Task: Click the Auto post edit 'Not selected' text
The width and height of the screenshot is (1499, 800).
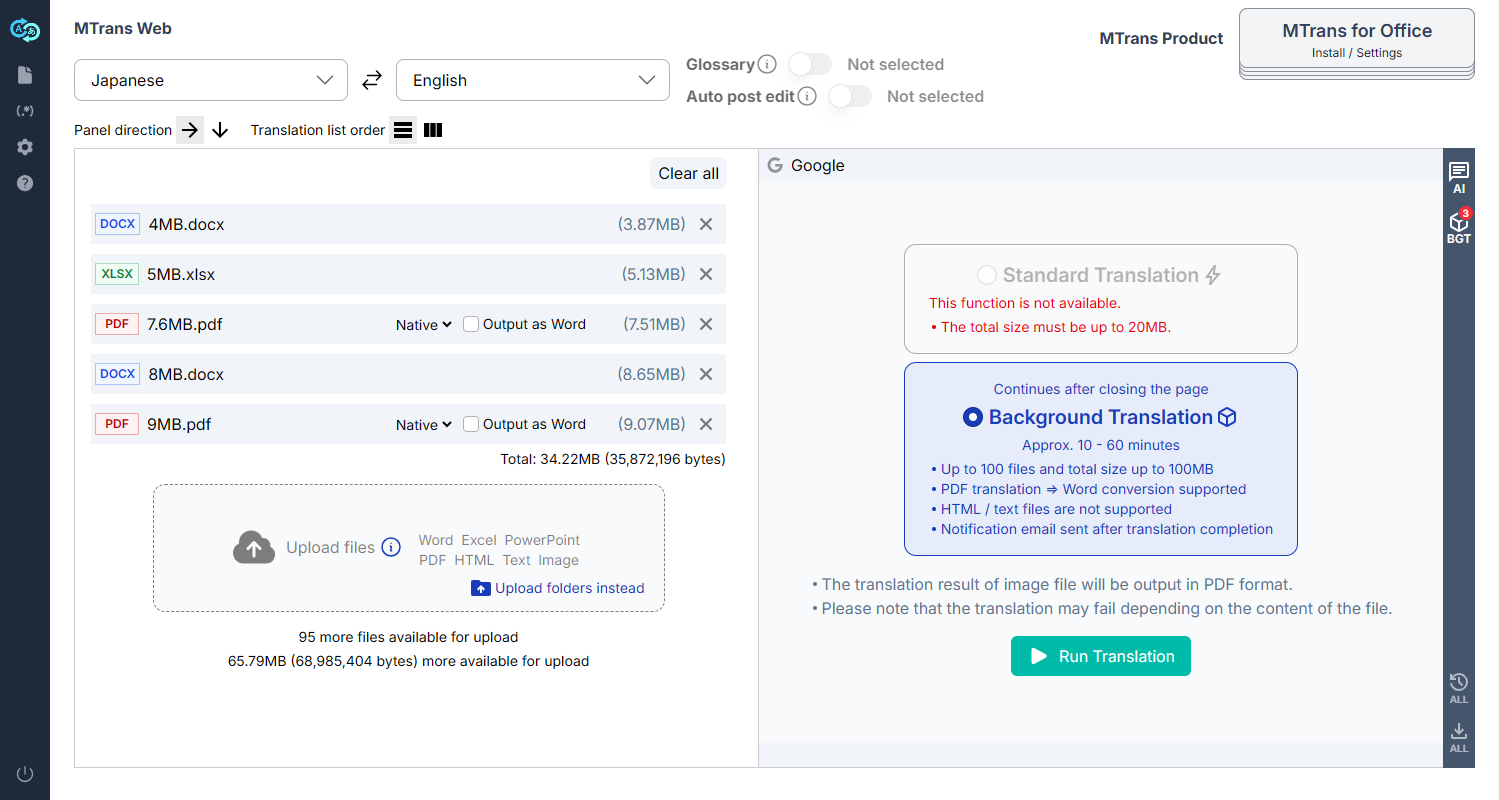Action: 935,96
